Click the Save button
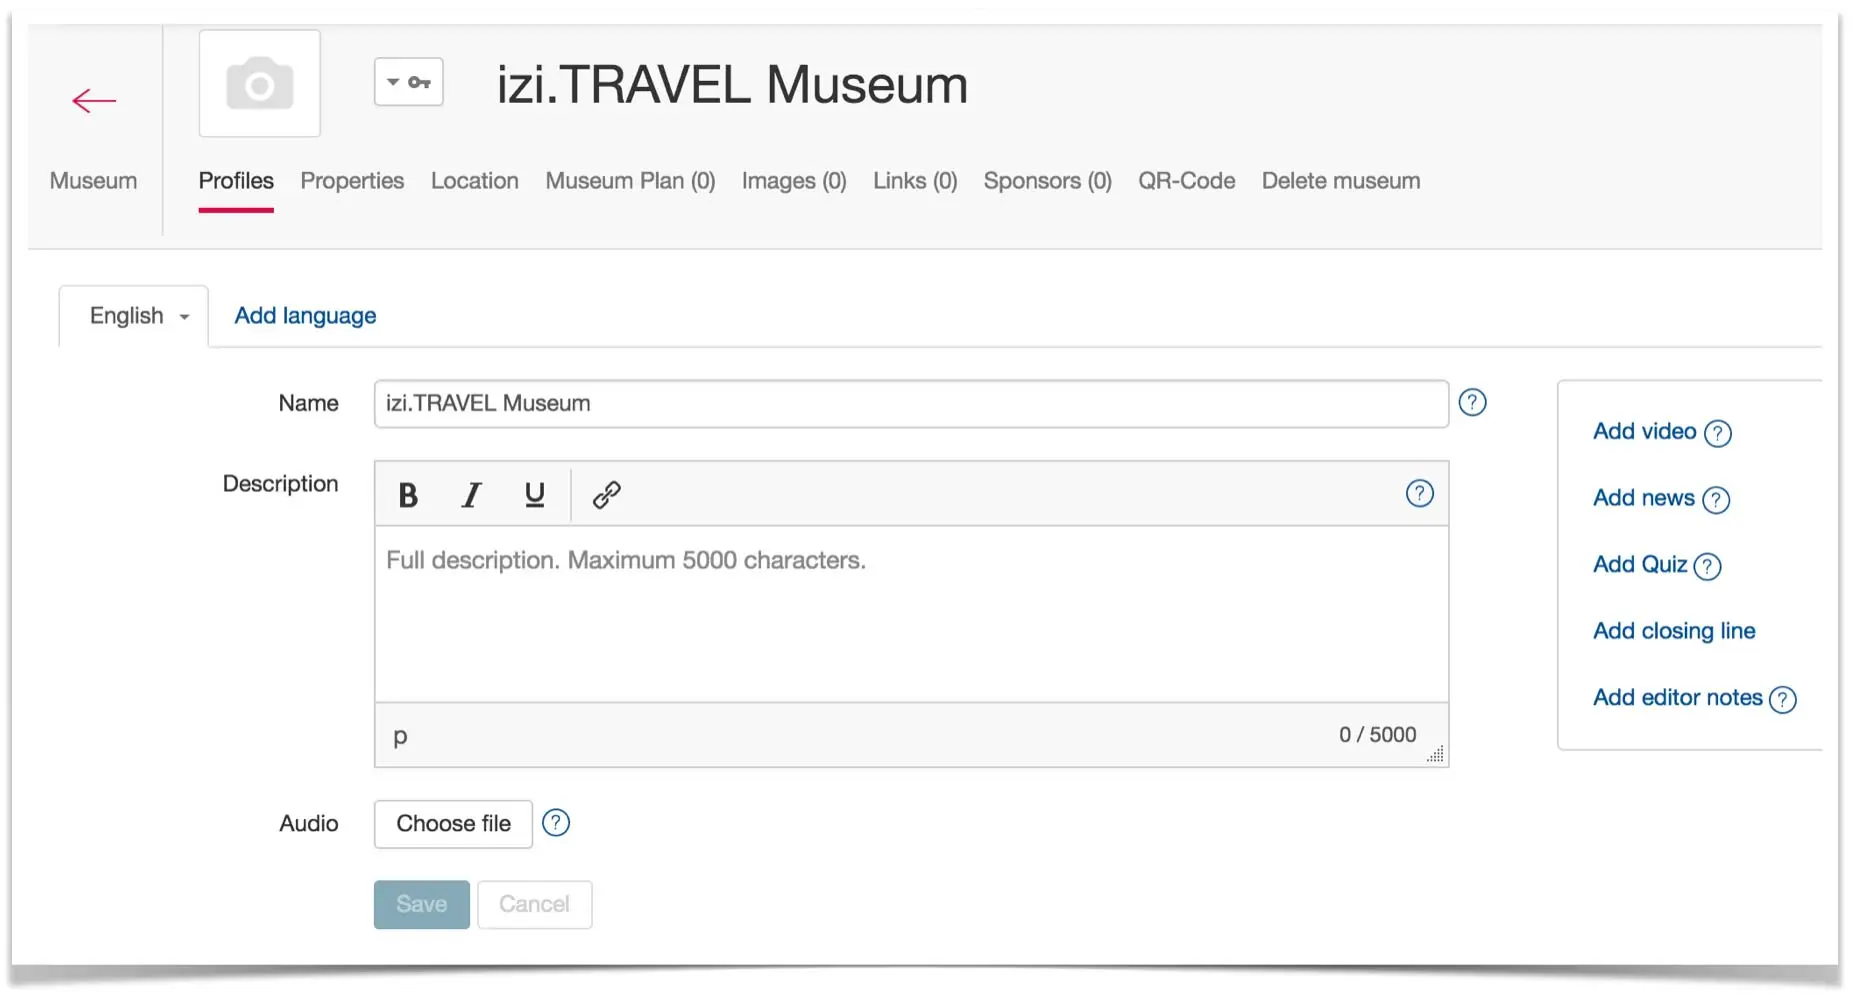Image resolution: width=1852 pixels, height=996 pixels. 422,905
